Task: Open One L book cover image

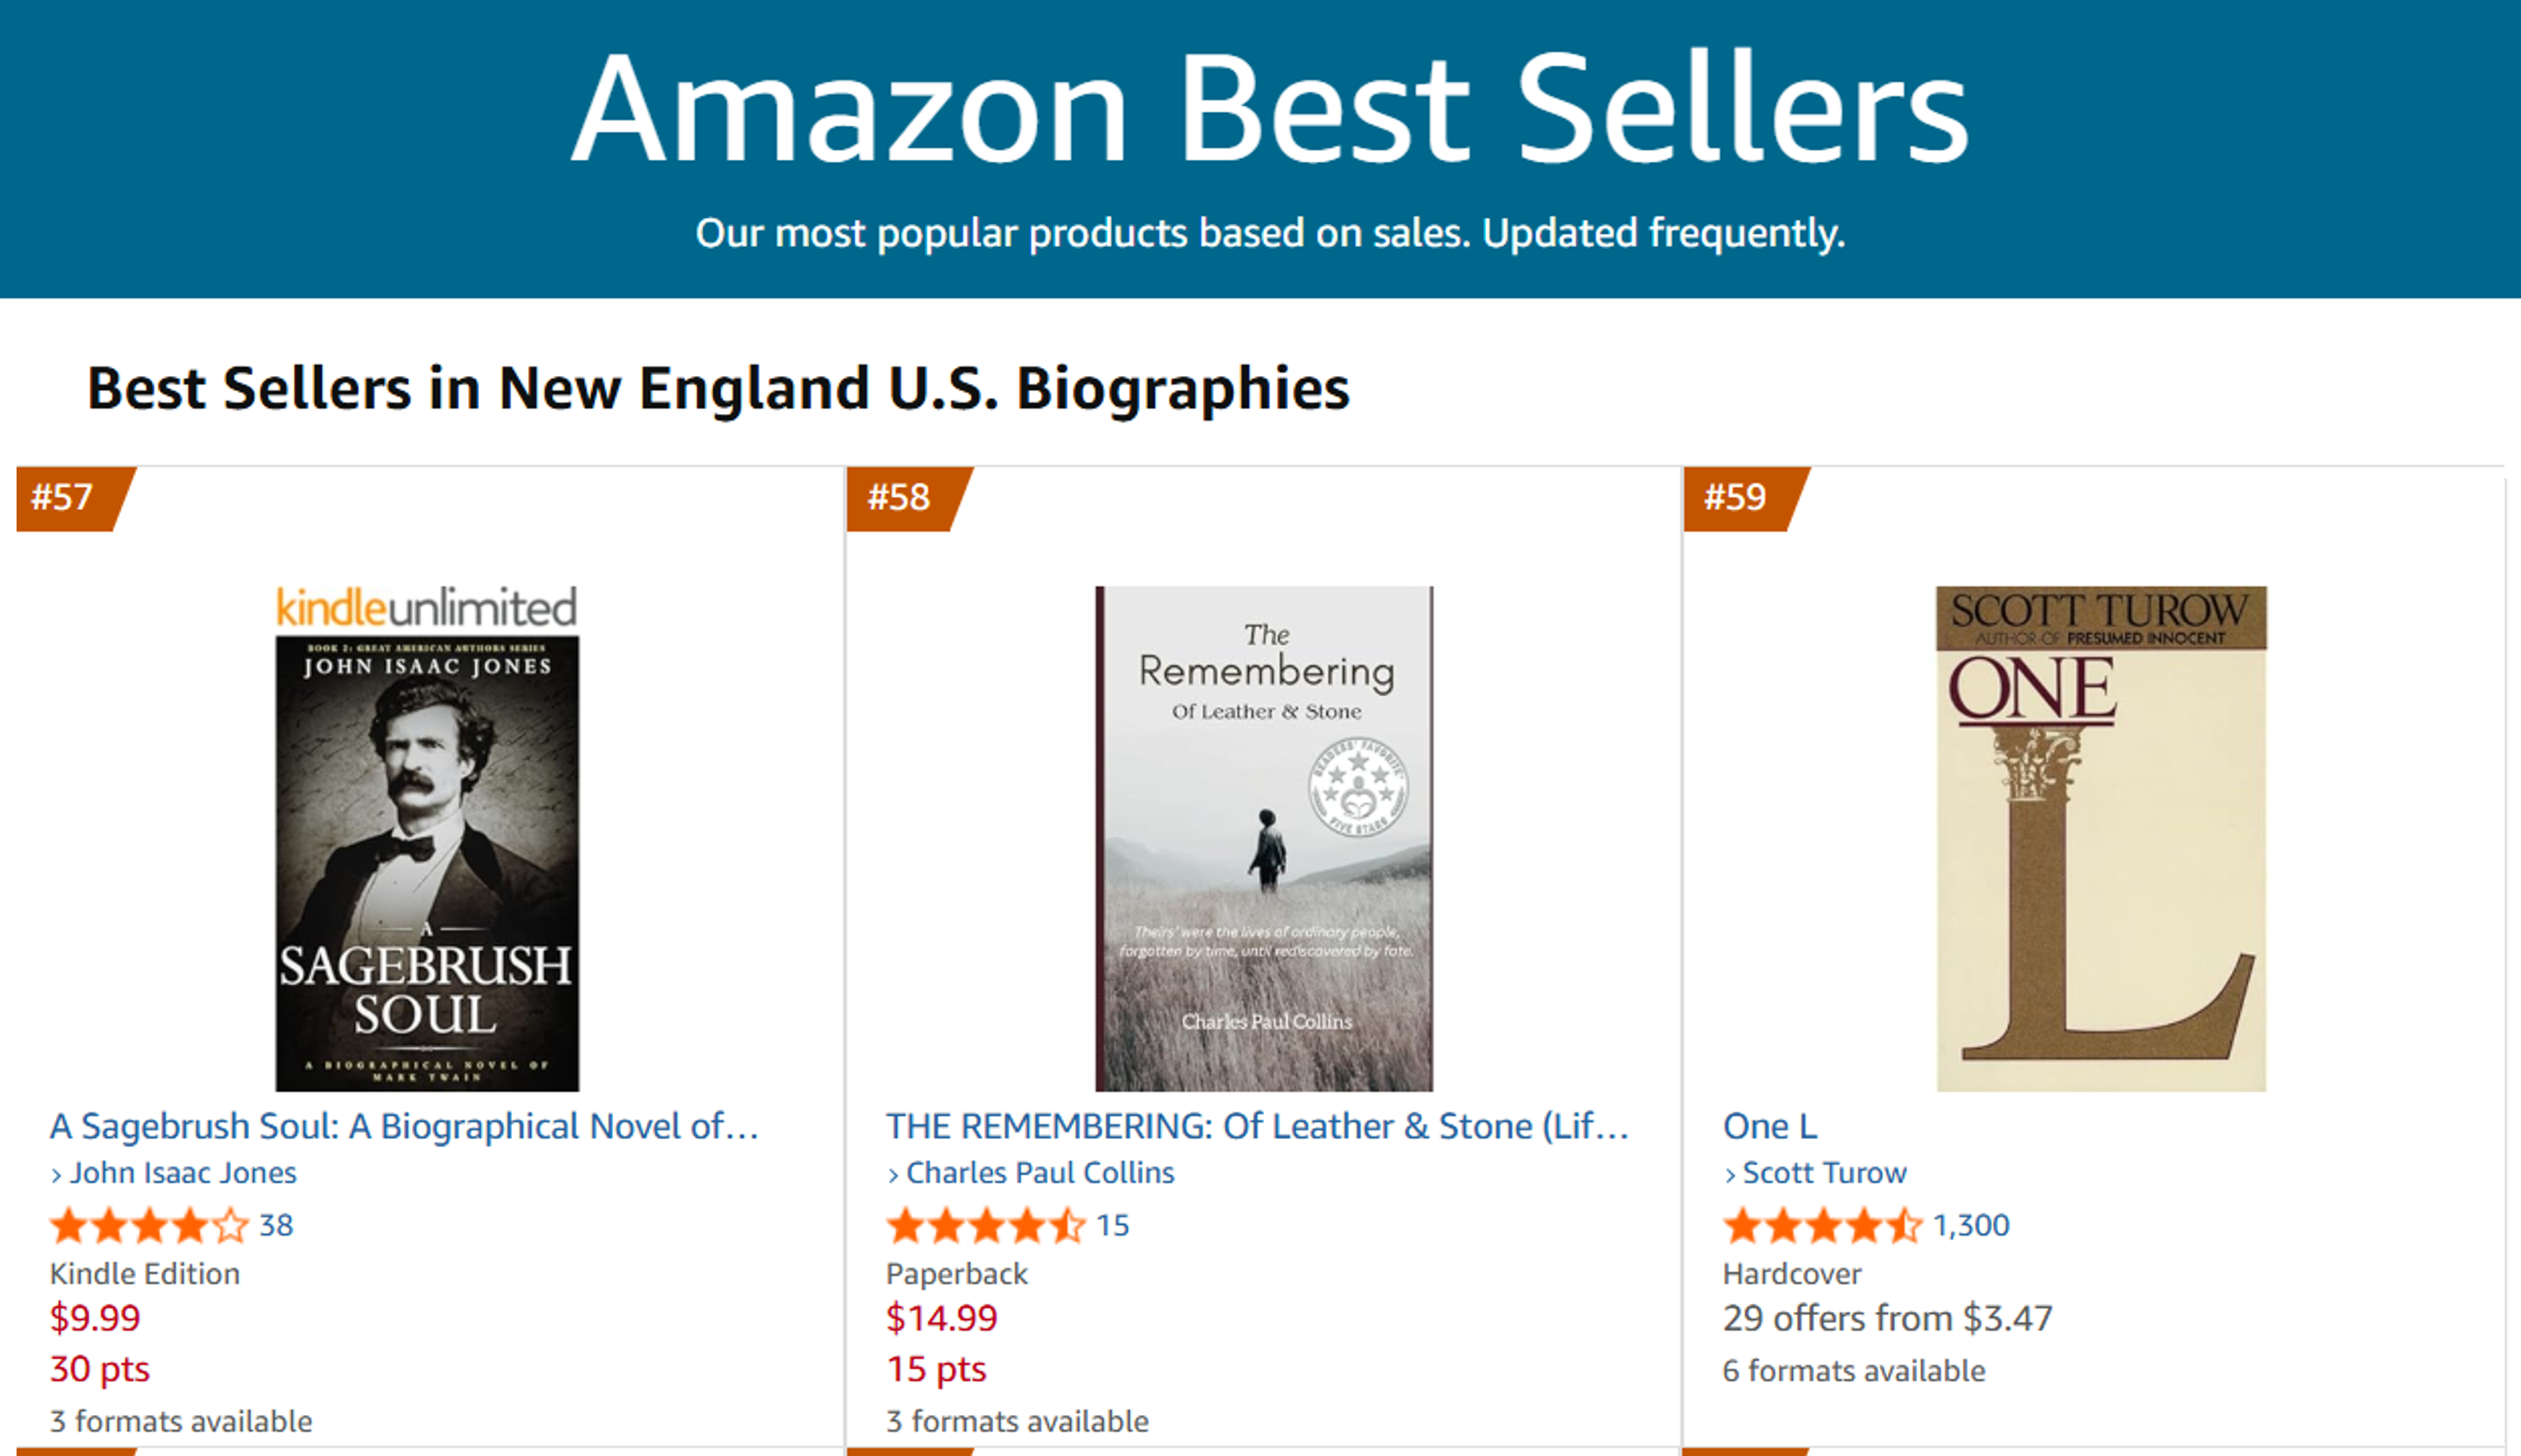Action: click(x=2101, y=838)
